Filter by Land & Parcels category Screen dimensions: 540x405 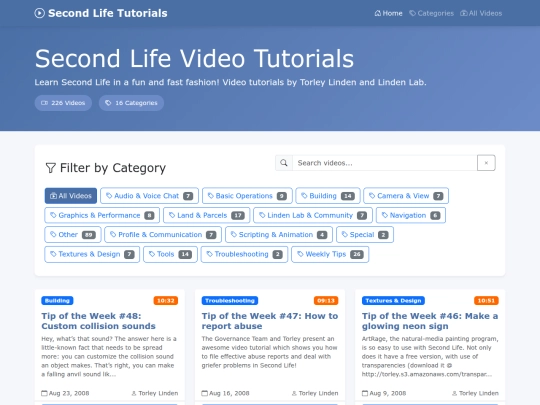207,215
